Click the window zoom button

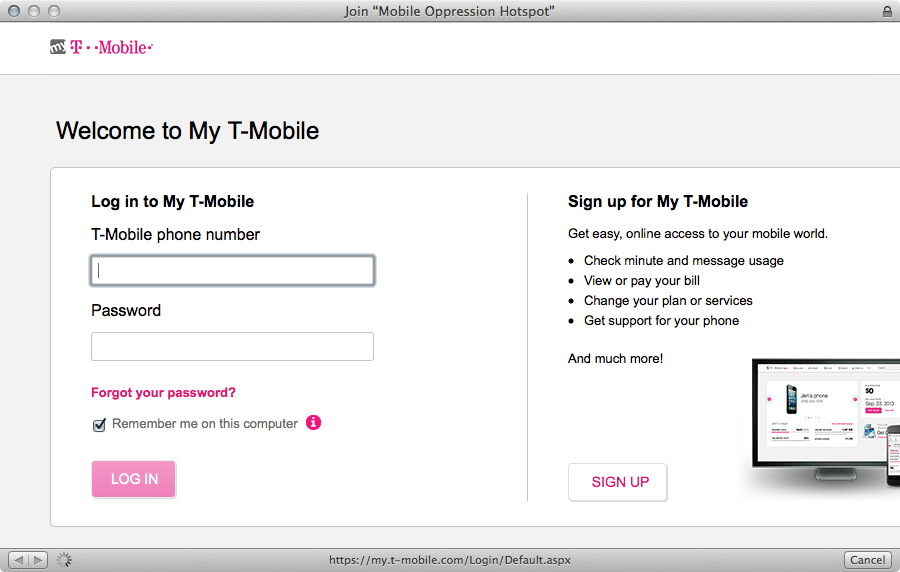tap(54, 11)
